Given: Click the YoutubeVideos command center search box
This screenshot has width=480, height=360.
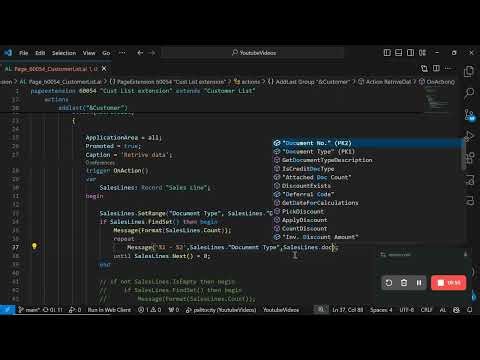Looking at the screenshot, I should tap(253, 53).
